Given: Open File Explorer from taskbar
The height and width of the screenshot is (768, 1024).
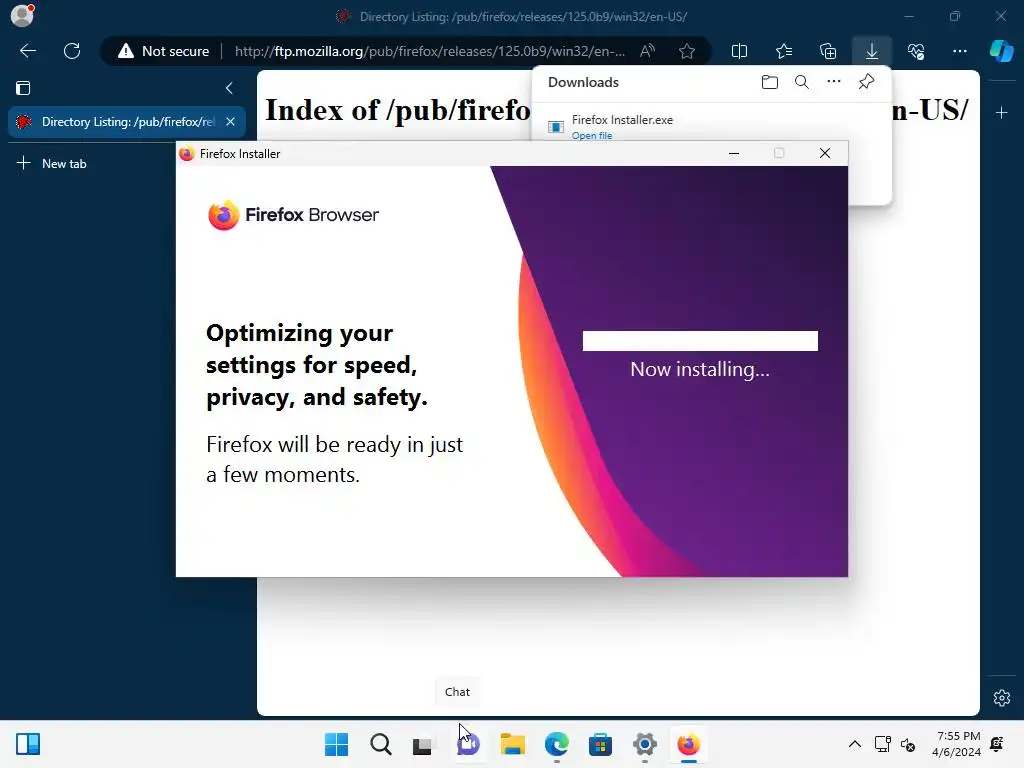Looking at the screenshot, I should tap(513, 744).
